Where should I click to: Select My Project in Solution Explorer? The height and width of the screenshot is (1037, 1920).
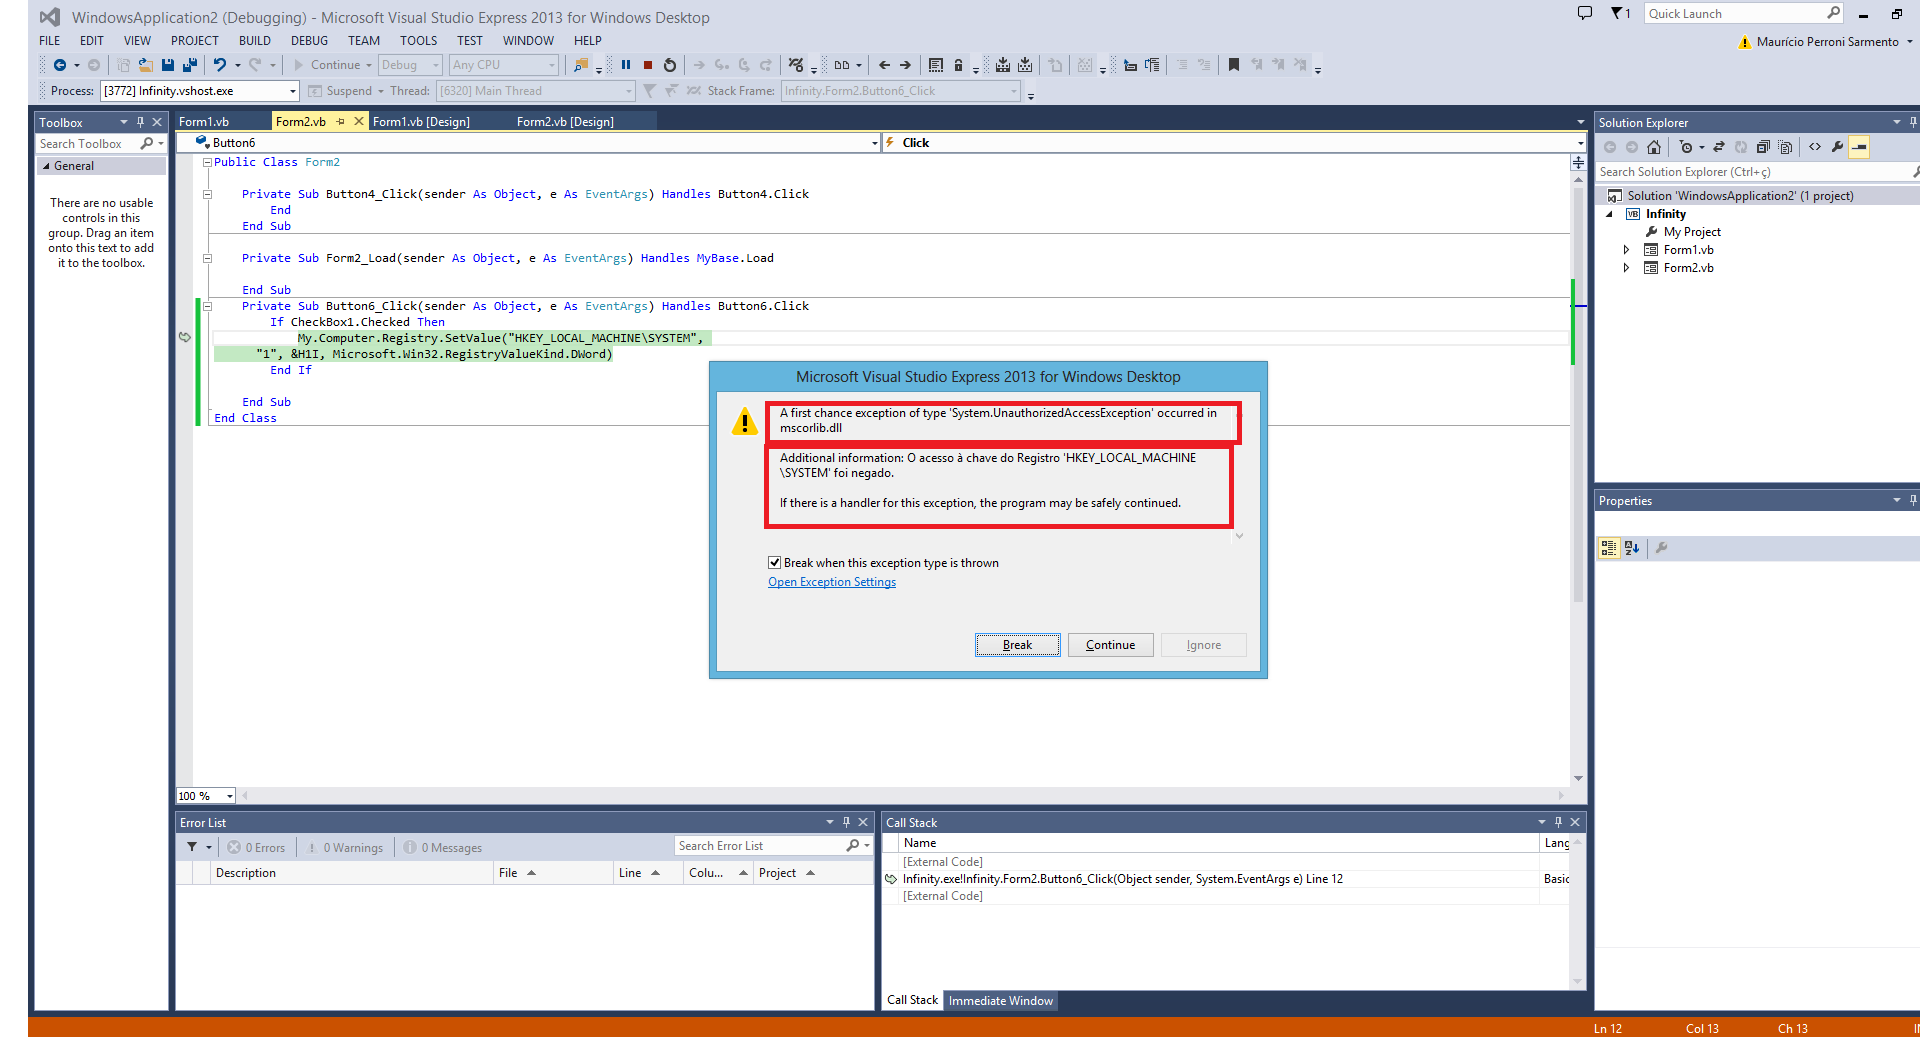point(1692,232)
